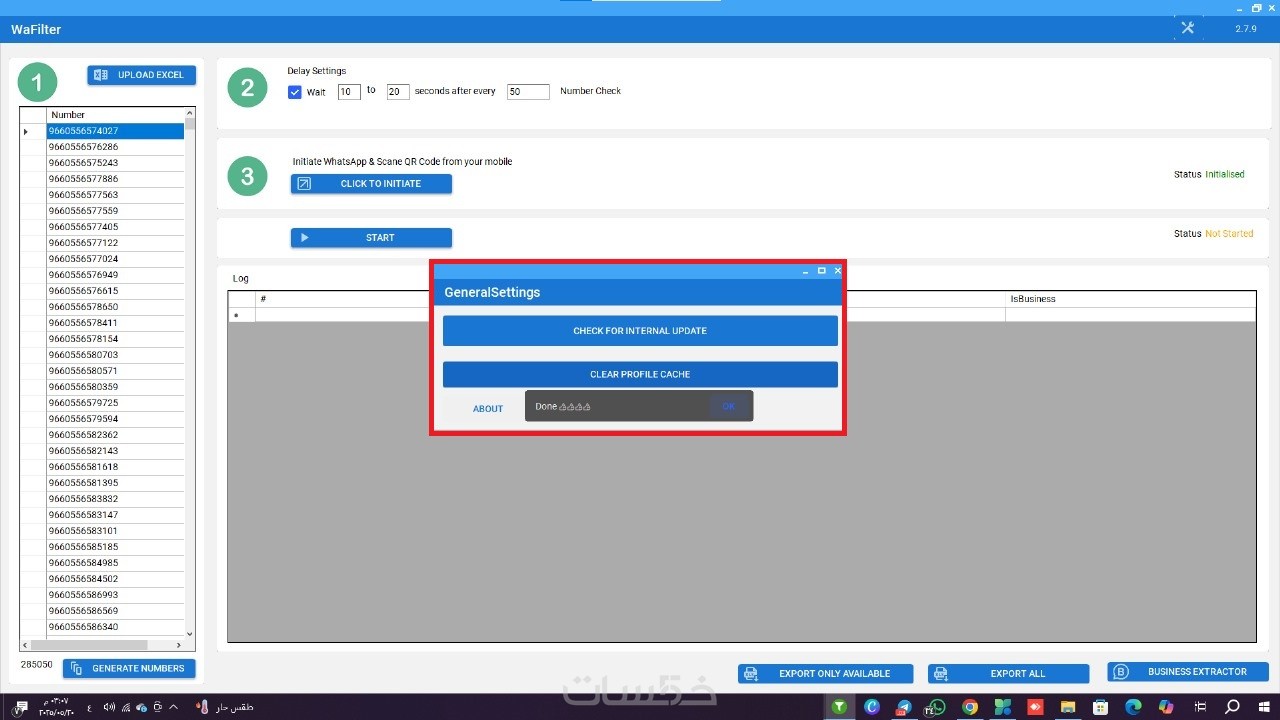Open the Business Extractor button

click(1188, 672)
